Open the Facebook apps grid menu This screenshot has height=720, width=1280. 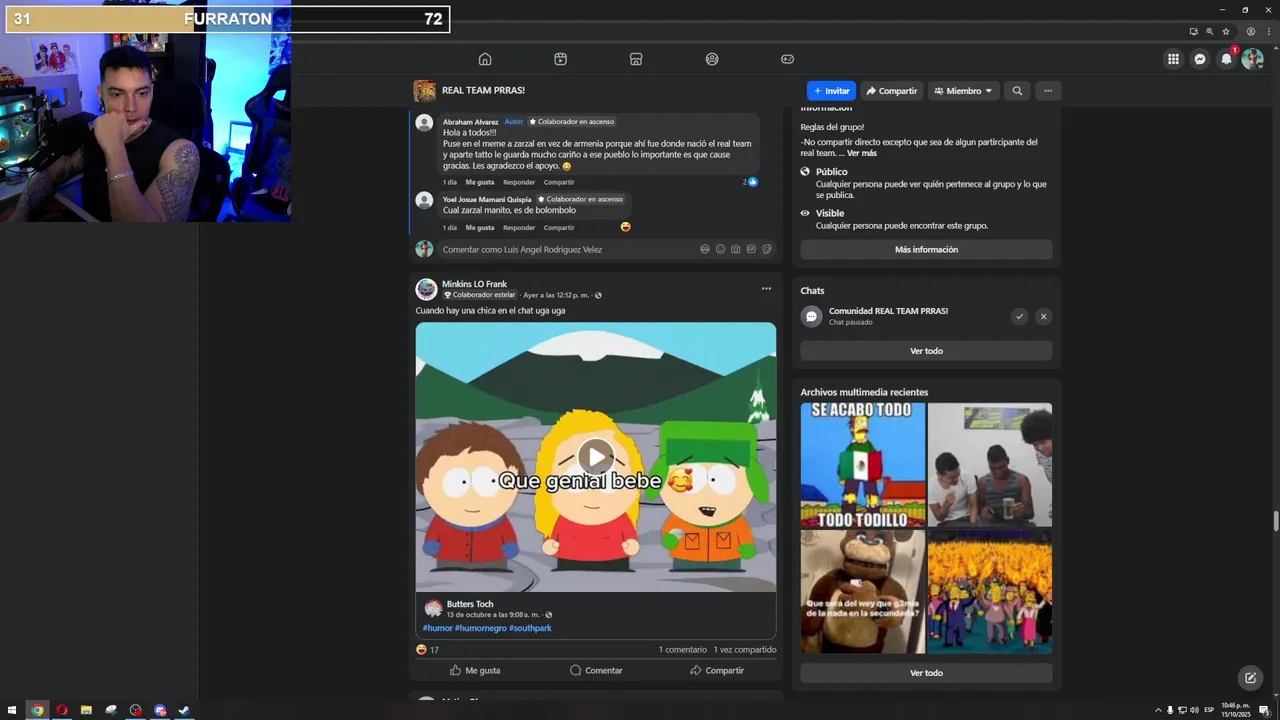click(x=1173, y=59)
